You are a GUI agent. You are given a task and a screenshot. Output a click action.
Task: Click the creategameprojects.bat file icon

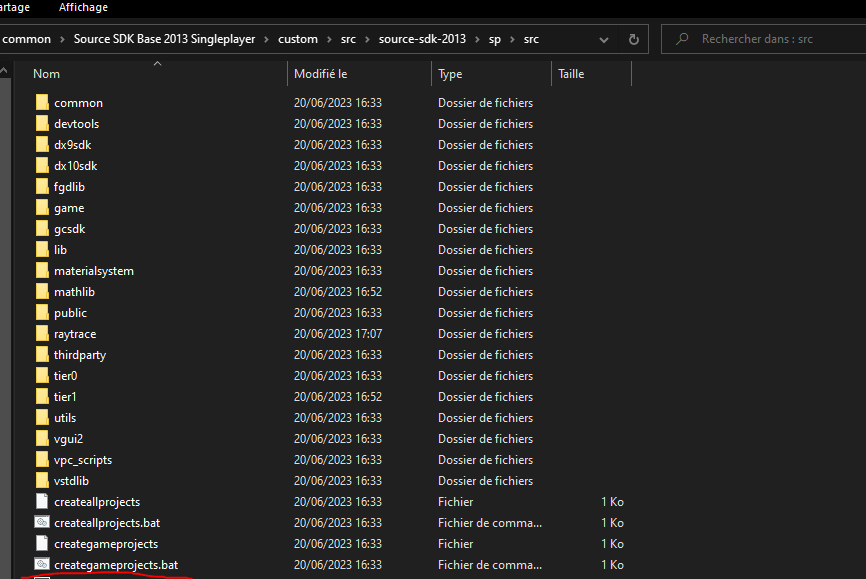click(42, 565)
